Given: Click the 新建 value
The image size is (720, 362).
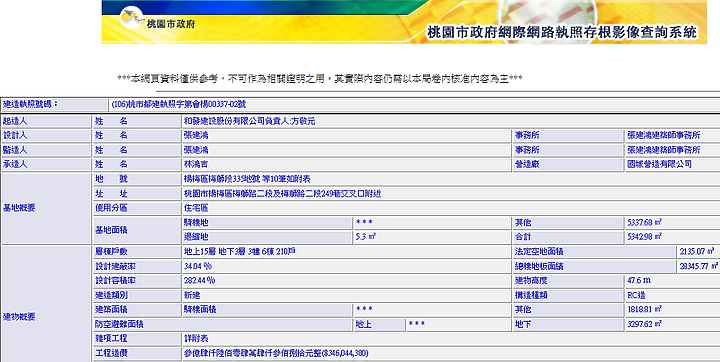Looking at the screenshot, I should (x=192, y=295).
